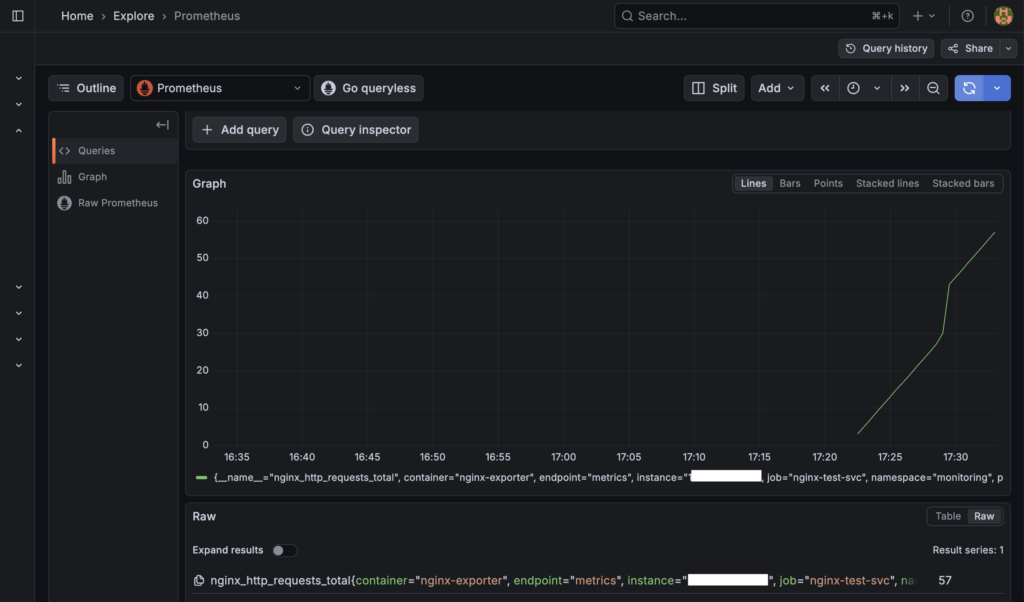Screen dimensions: 1024x602
Task: Open the refresh interval dropdown arrow
Action: pos(997,88)
